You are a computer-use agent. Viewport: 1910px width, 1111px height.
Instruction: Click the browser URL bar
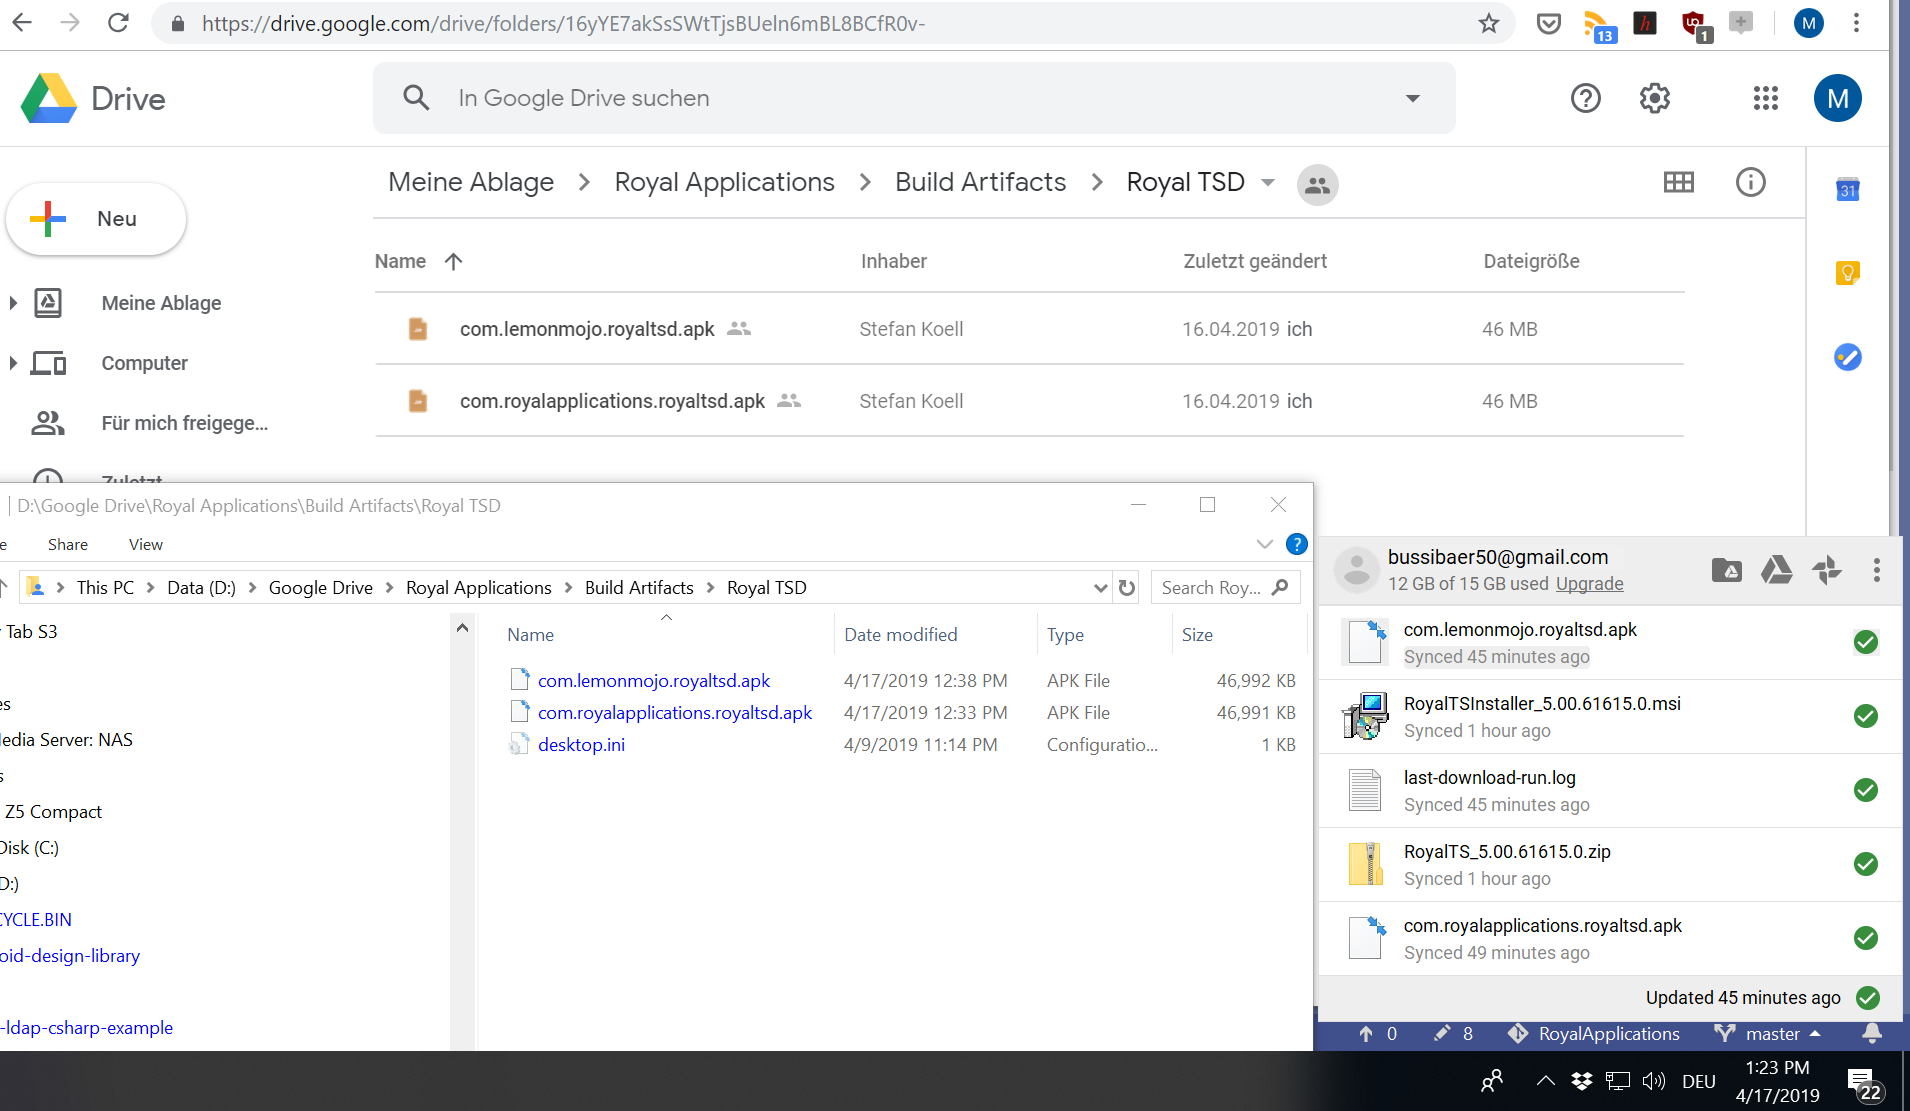click(x=833, y=23)
